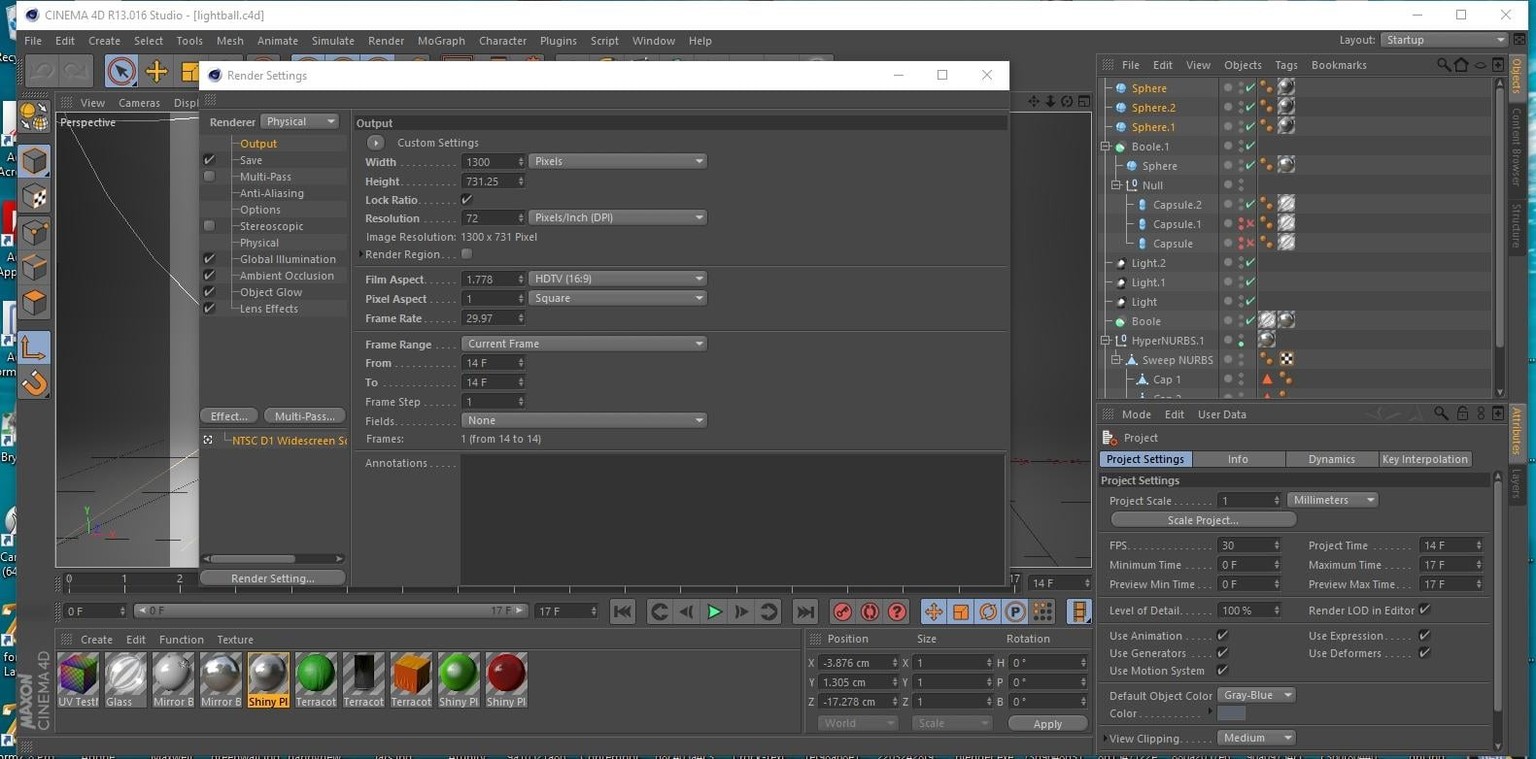Toggle Parameter keyframe recording P icon
The height and width of the screenshot is (759, 1536).
(x=1015, y=612)
